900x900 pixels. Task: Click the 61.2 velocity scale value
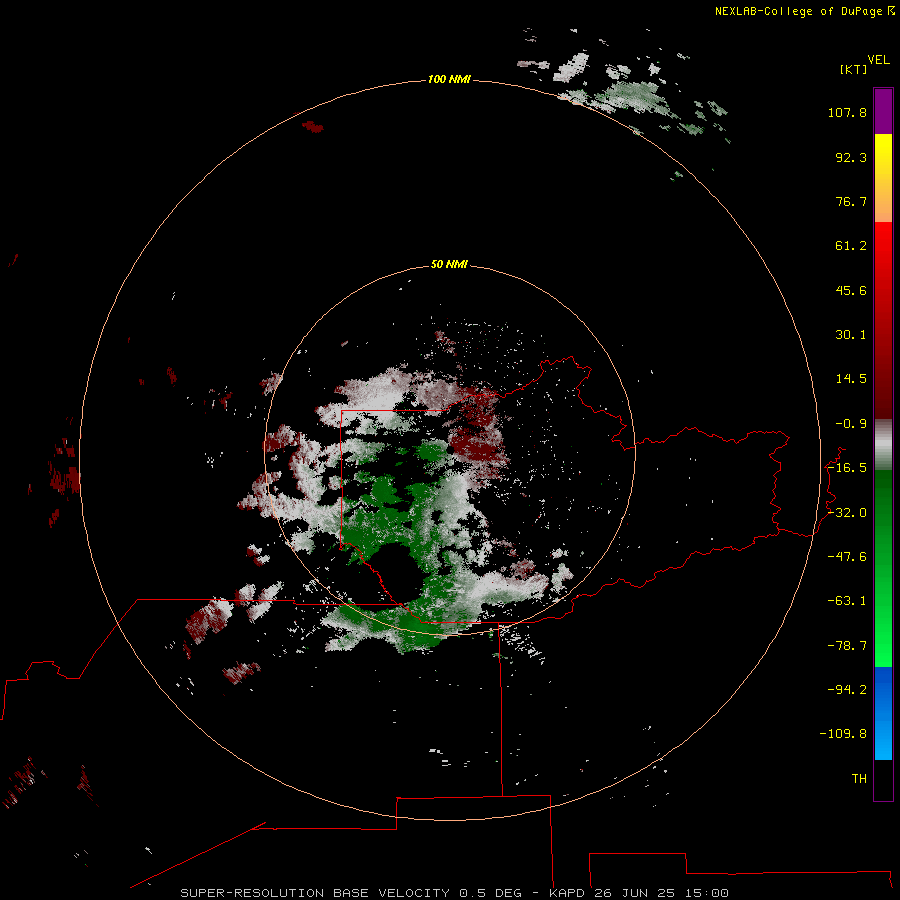(x=851, y=246)
